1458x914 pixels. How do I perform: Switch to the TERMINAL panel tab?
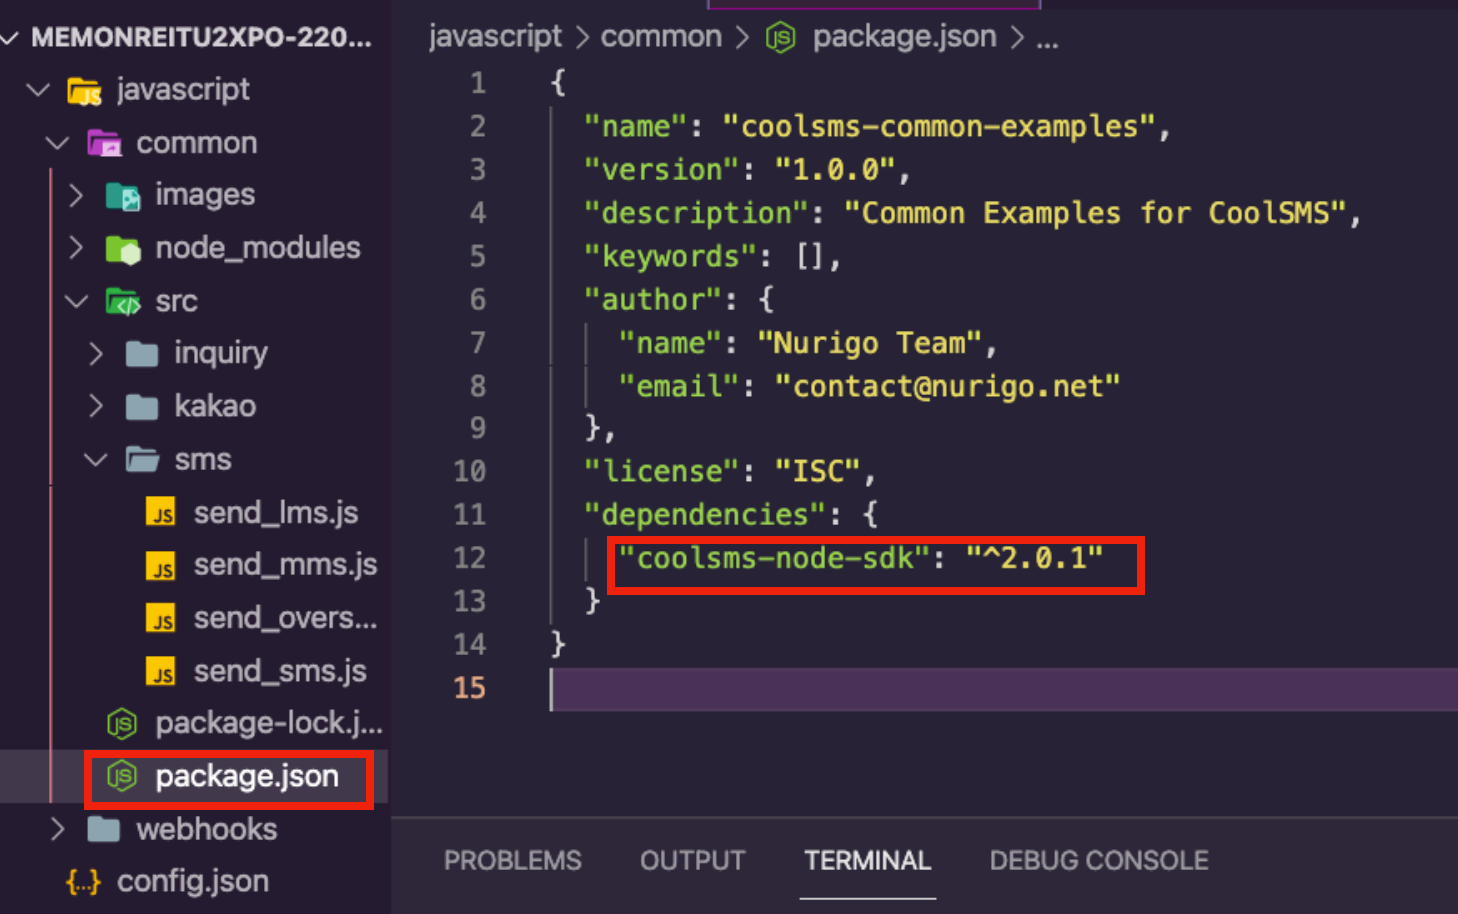click(x=868, y=861)
